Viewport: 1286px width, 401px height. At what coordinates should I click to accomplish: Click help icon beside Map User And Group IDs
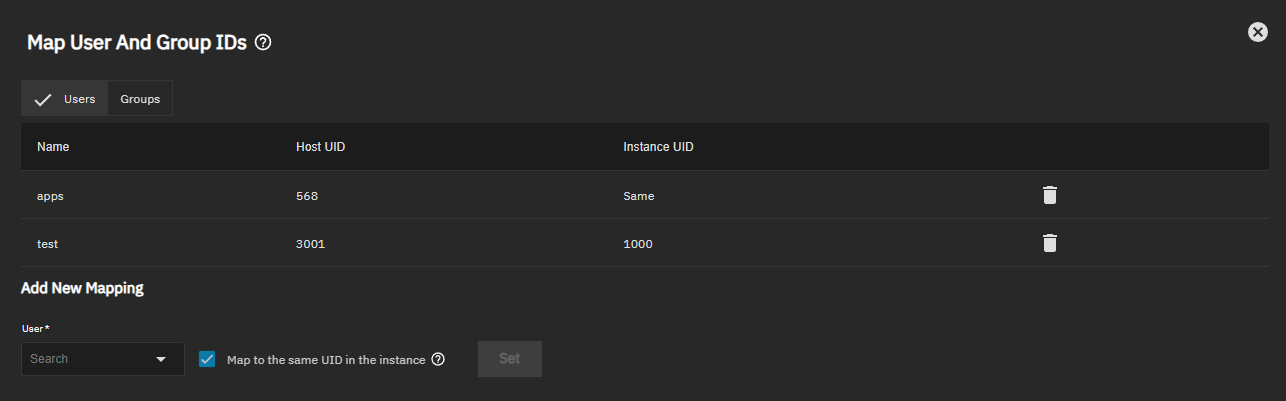[x=264, y=43]
